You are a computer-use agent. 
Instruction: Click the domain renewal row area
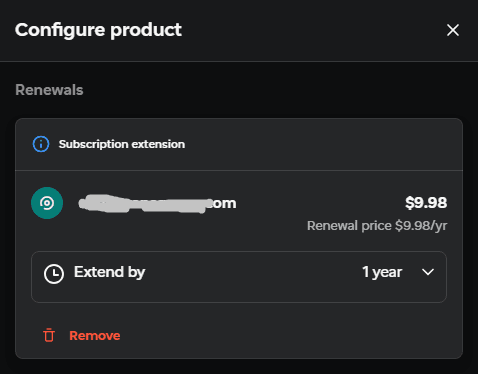pos(239,210)
